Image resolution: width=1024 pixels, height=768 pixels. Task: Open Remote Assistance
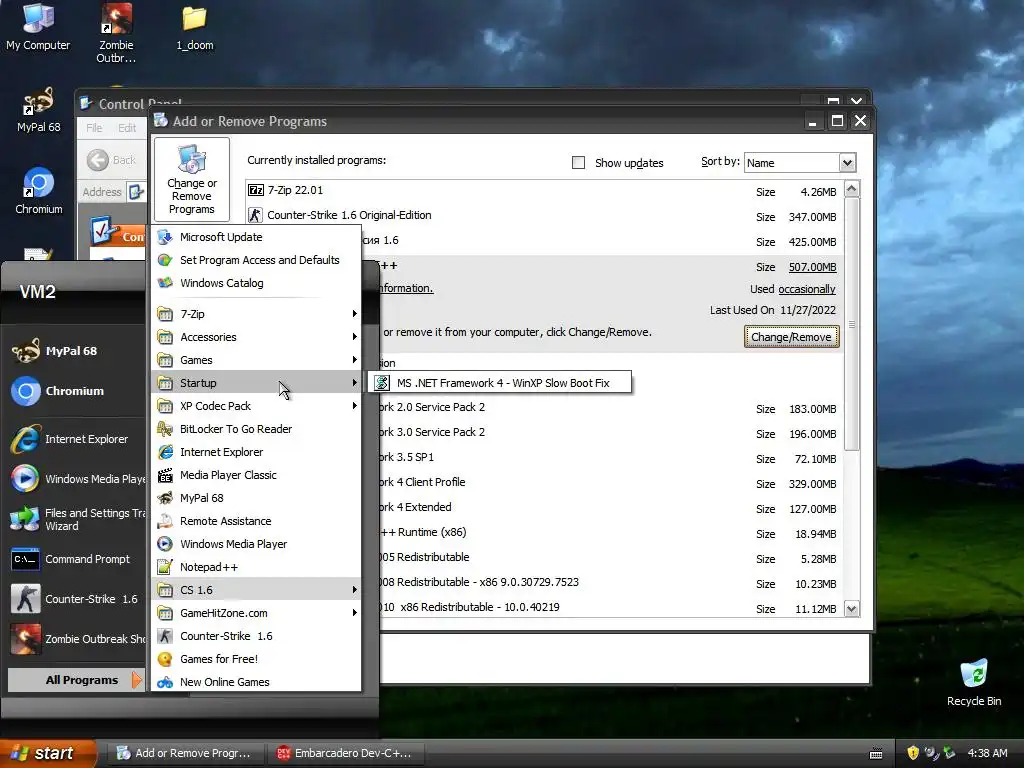point(256,521)
